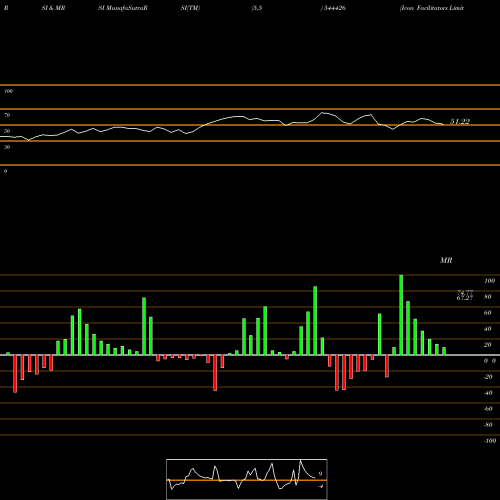This screenshot has height=500, width=500.
Task: Click the '-100' label on the MR axis
Action: (x=490, y=441)
